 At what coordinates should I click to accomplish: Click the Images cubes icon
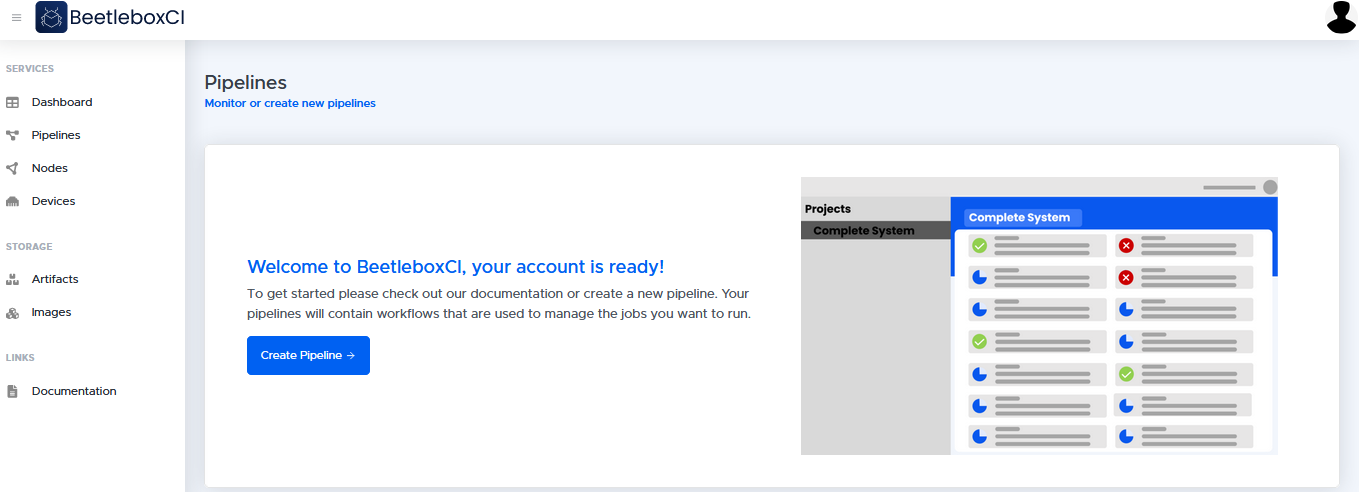pos(13,312)
